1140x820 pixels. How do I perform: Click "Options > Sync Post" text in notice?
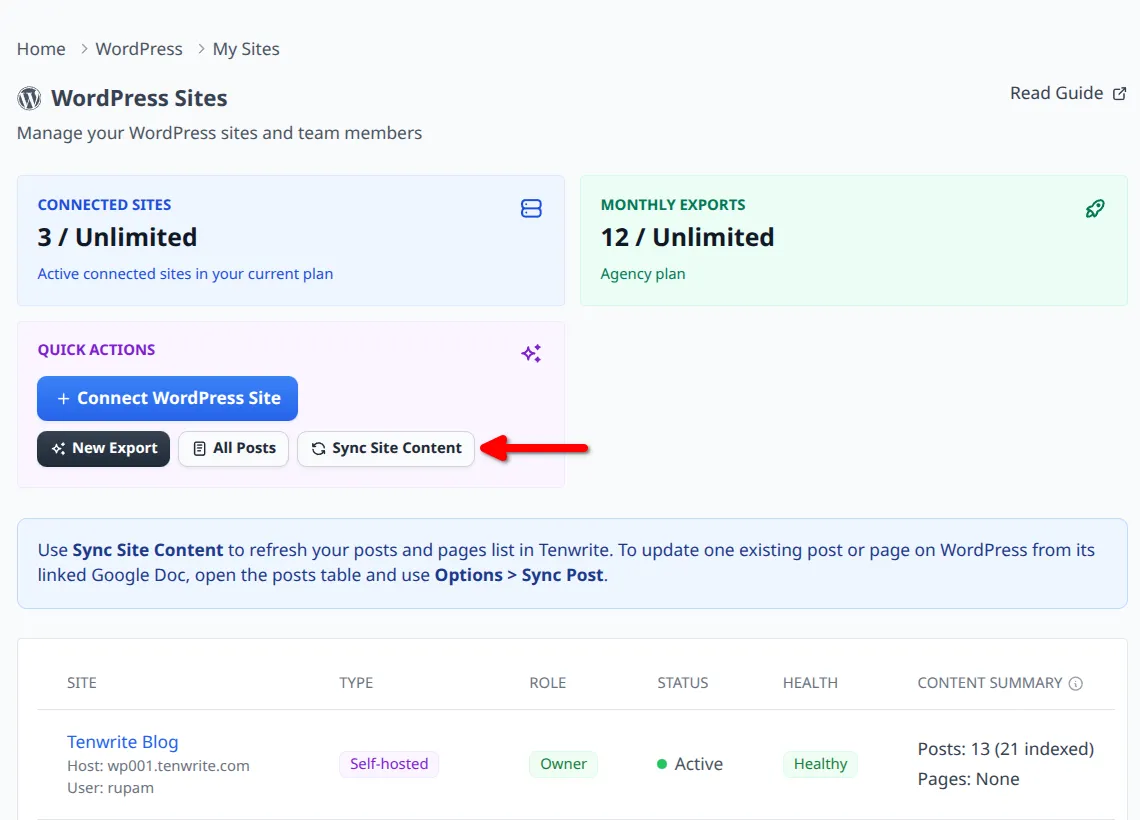coord(519,575)
